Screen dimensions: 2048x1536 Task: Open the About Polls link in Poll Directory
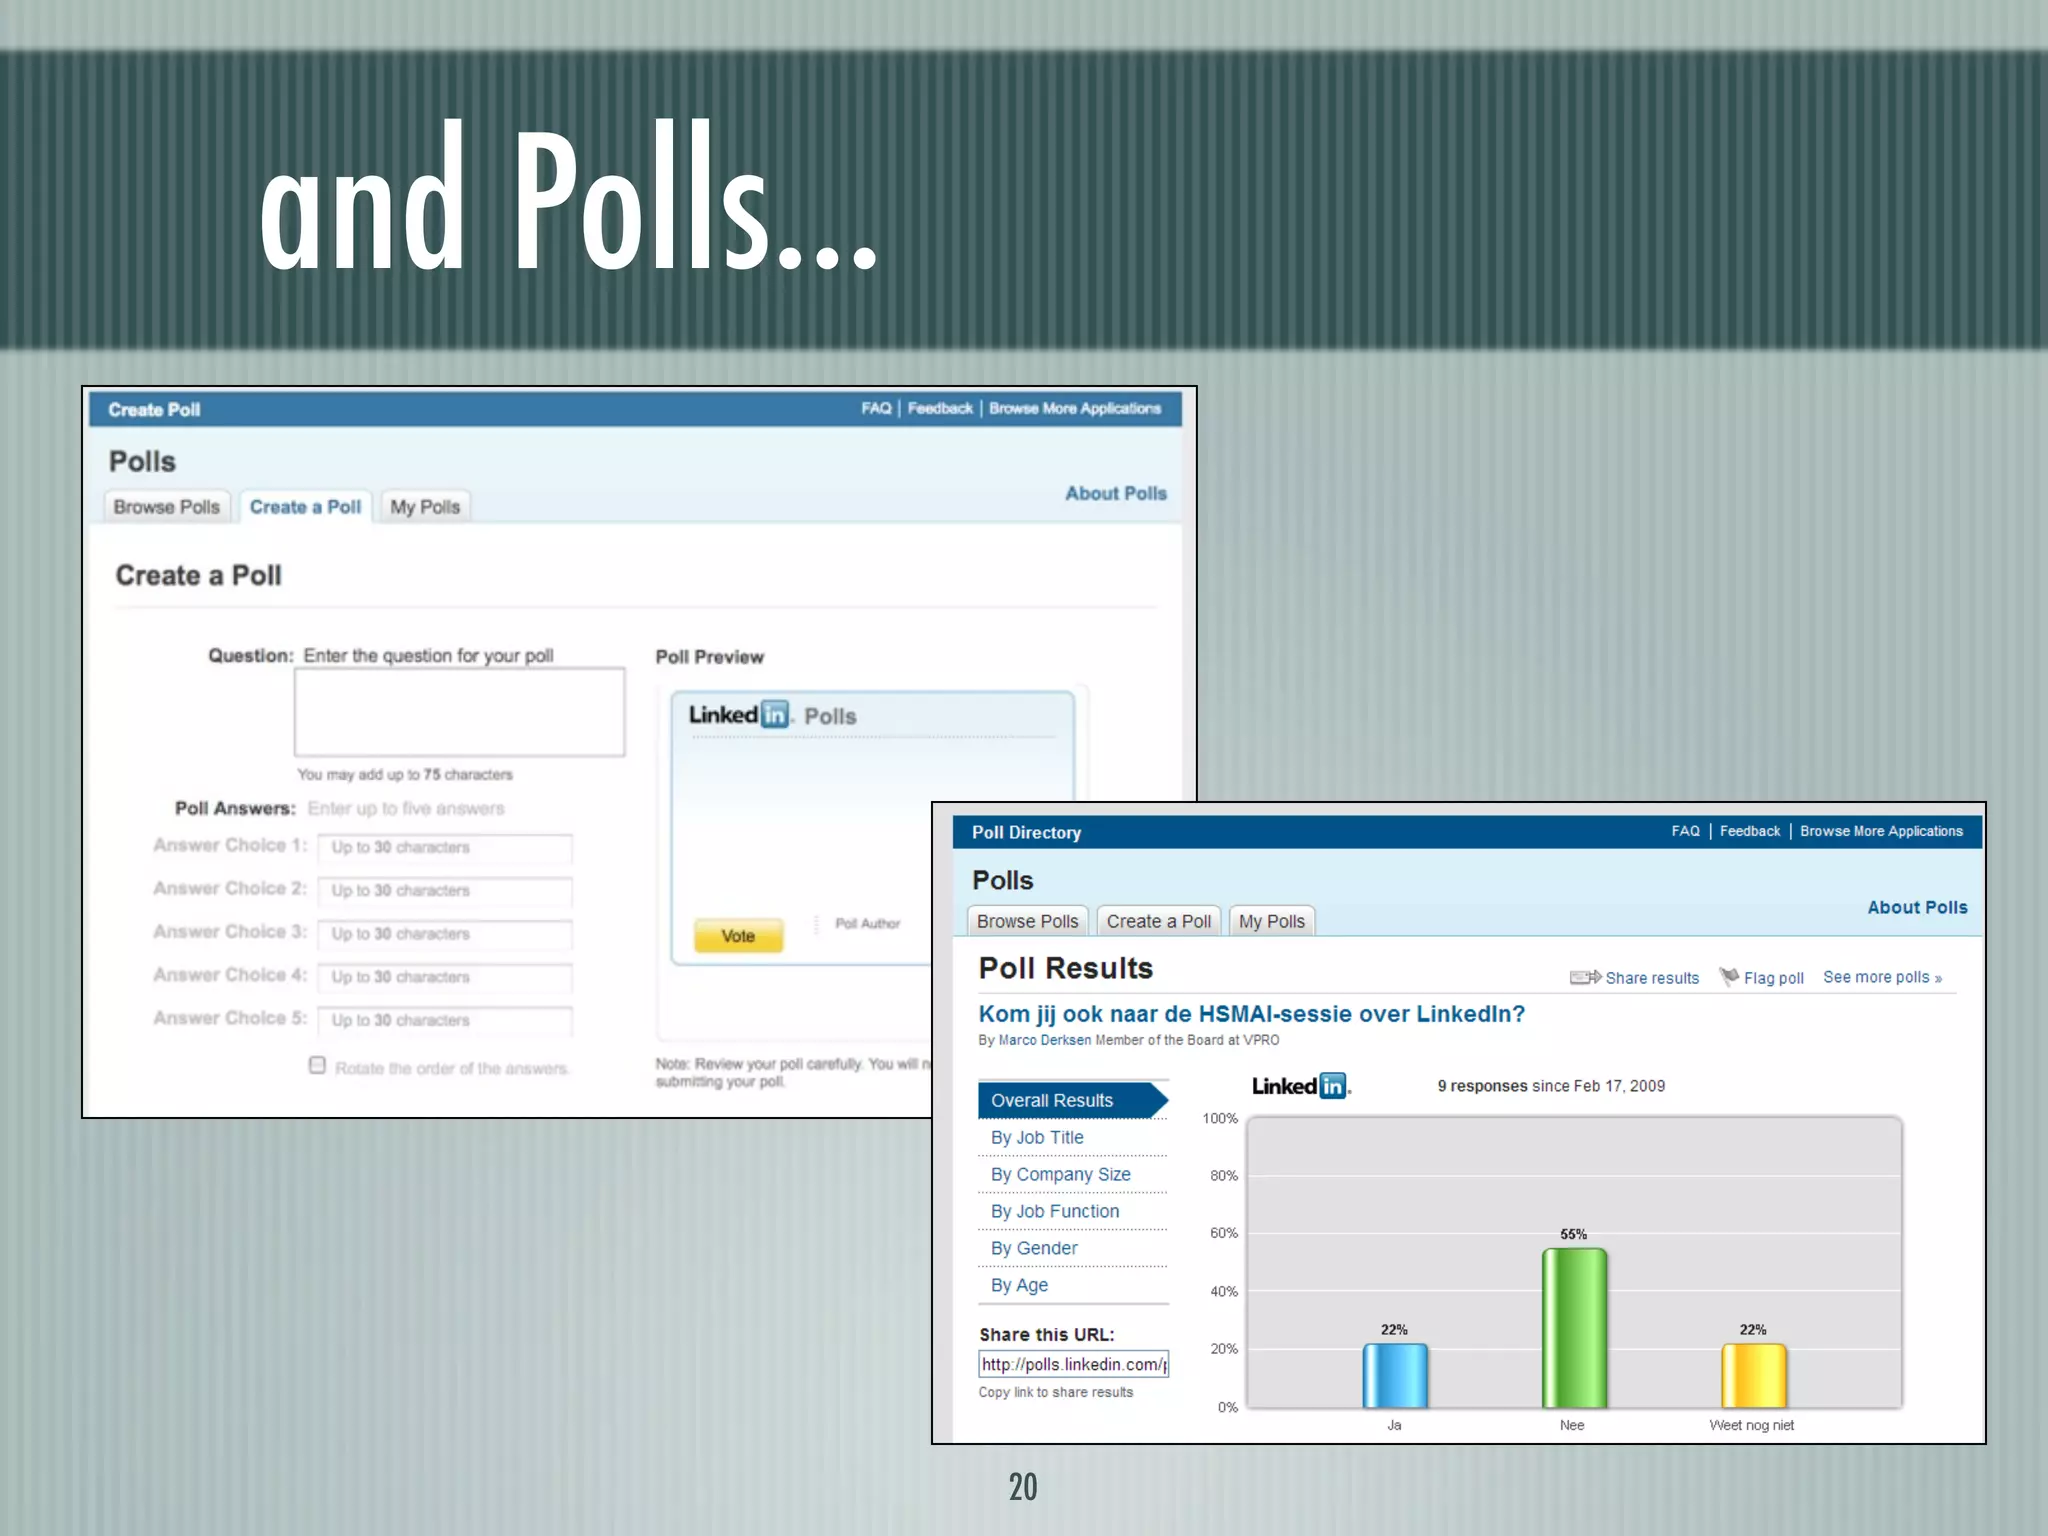pos(1916,907)
